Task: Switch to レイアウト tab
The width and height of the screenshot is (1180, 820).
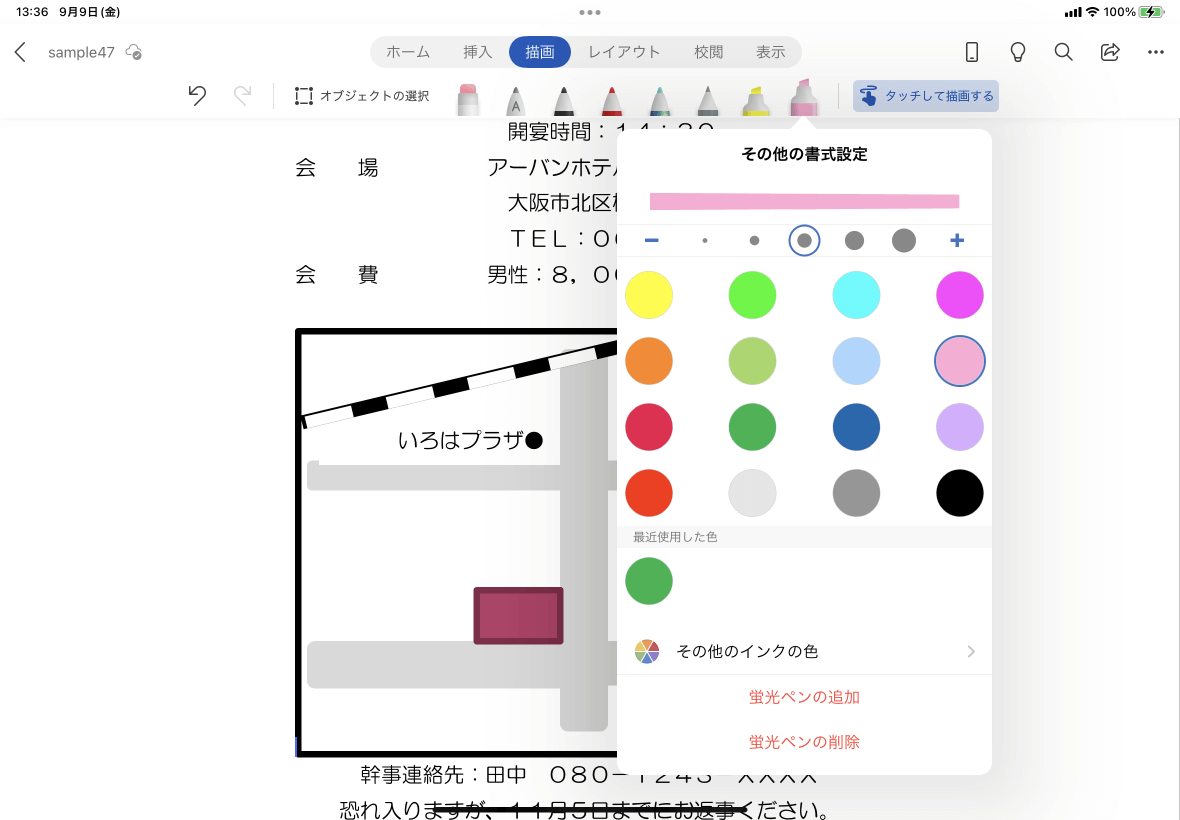Action: pos(624,52)
